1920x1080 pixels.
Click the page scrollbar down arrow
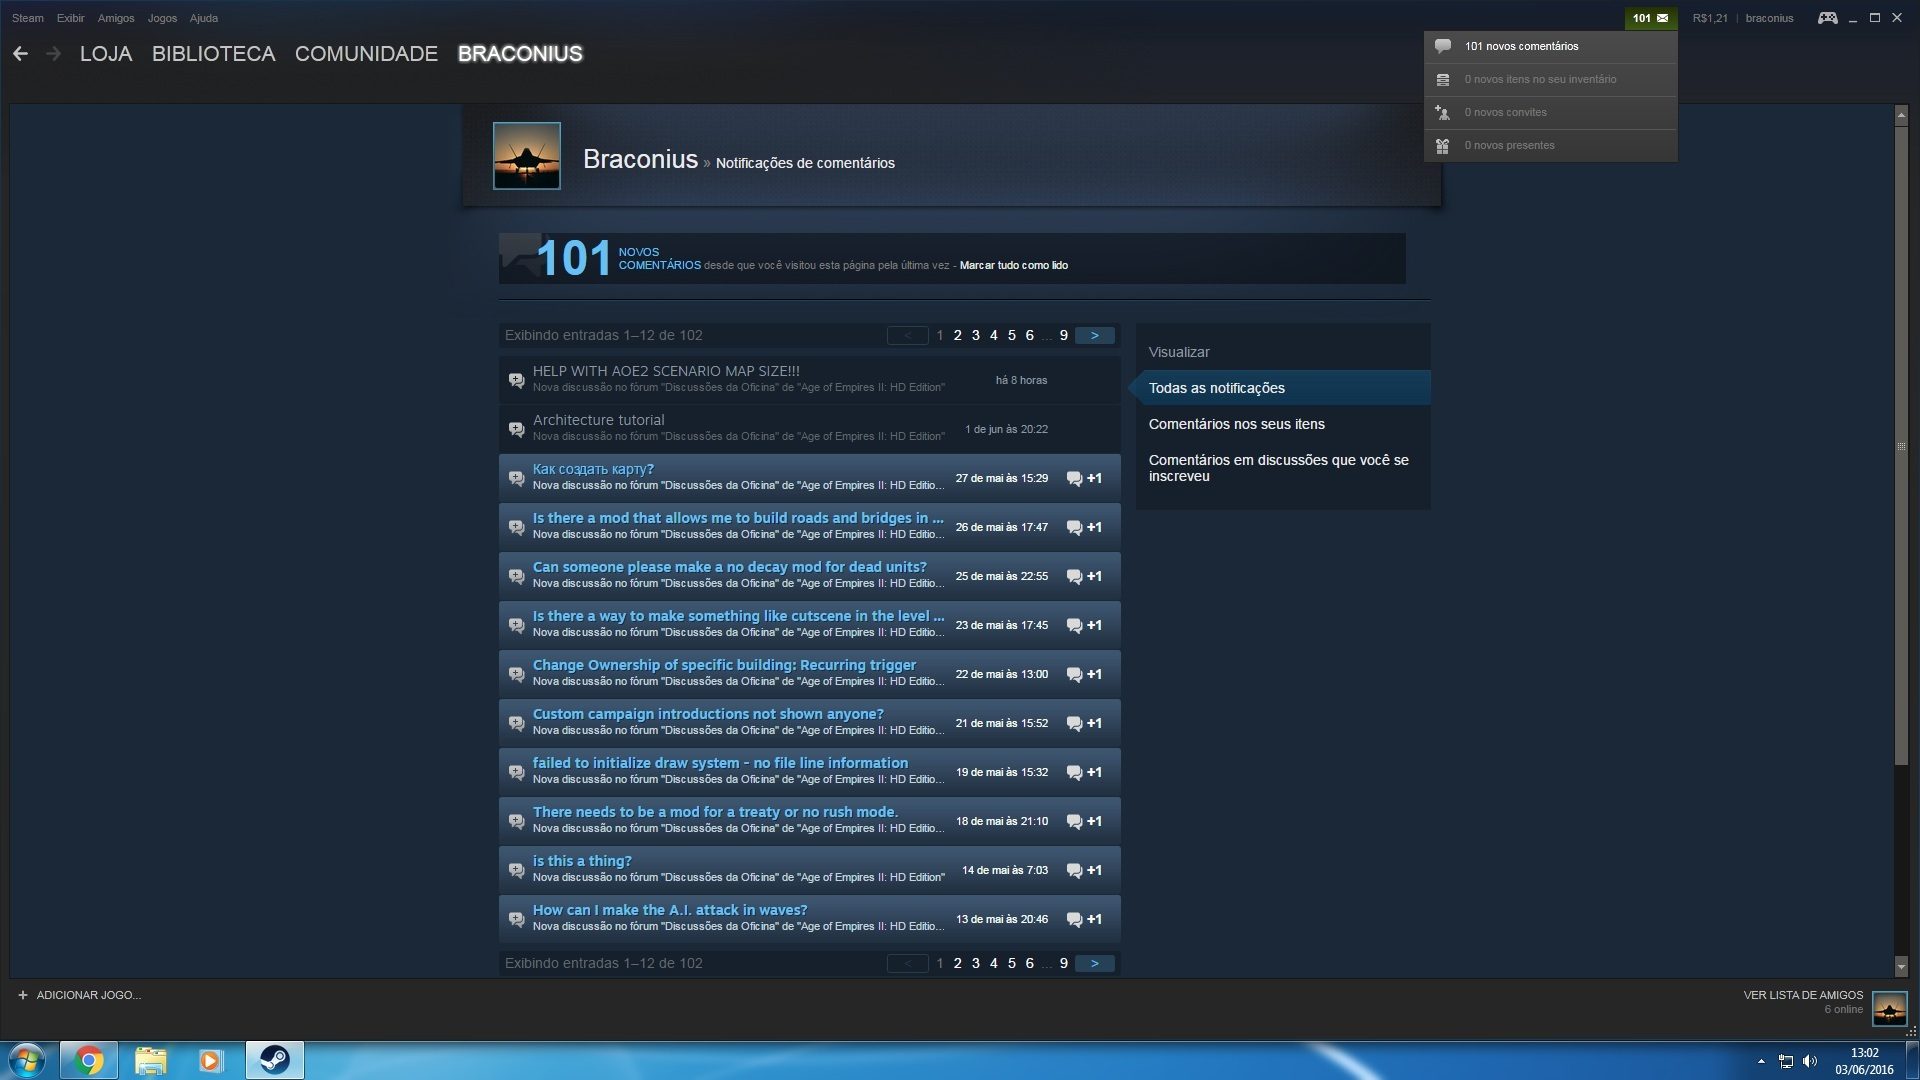coord(1901,967)
